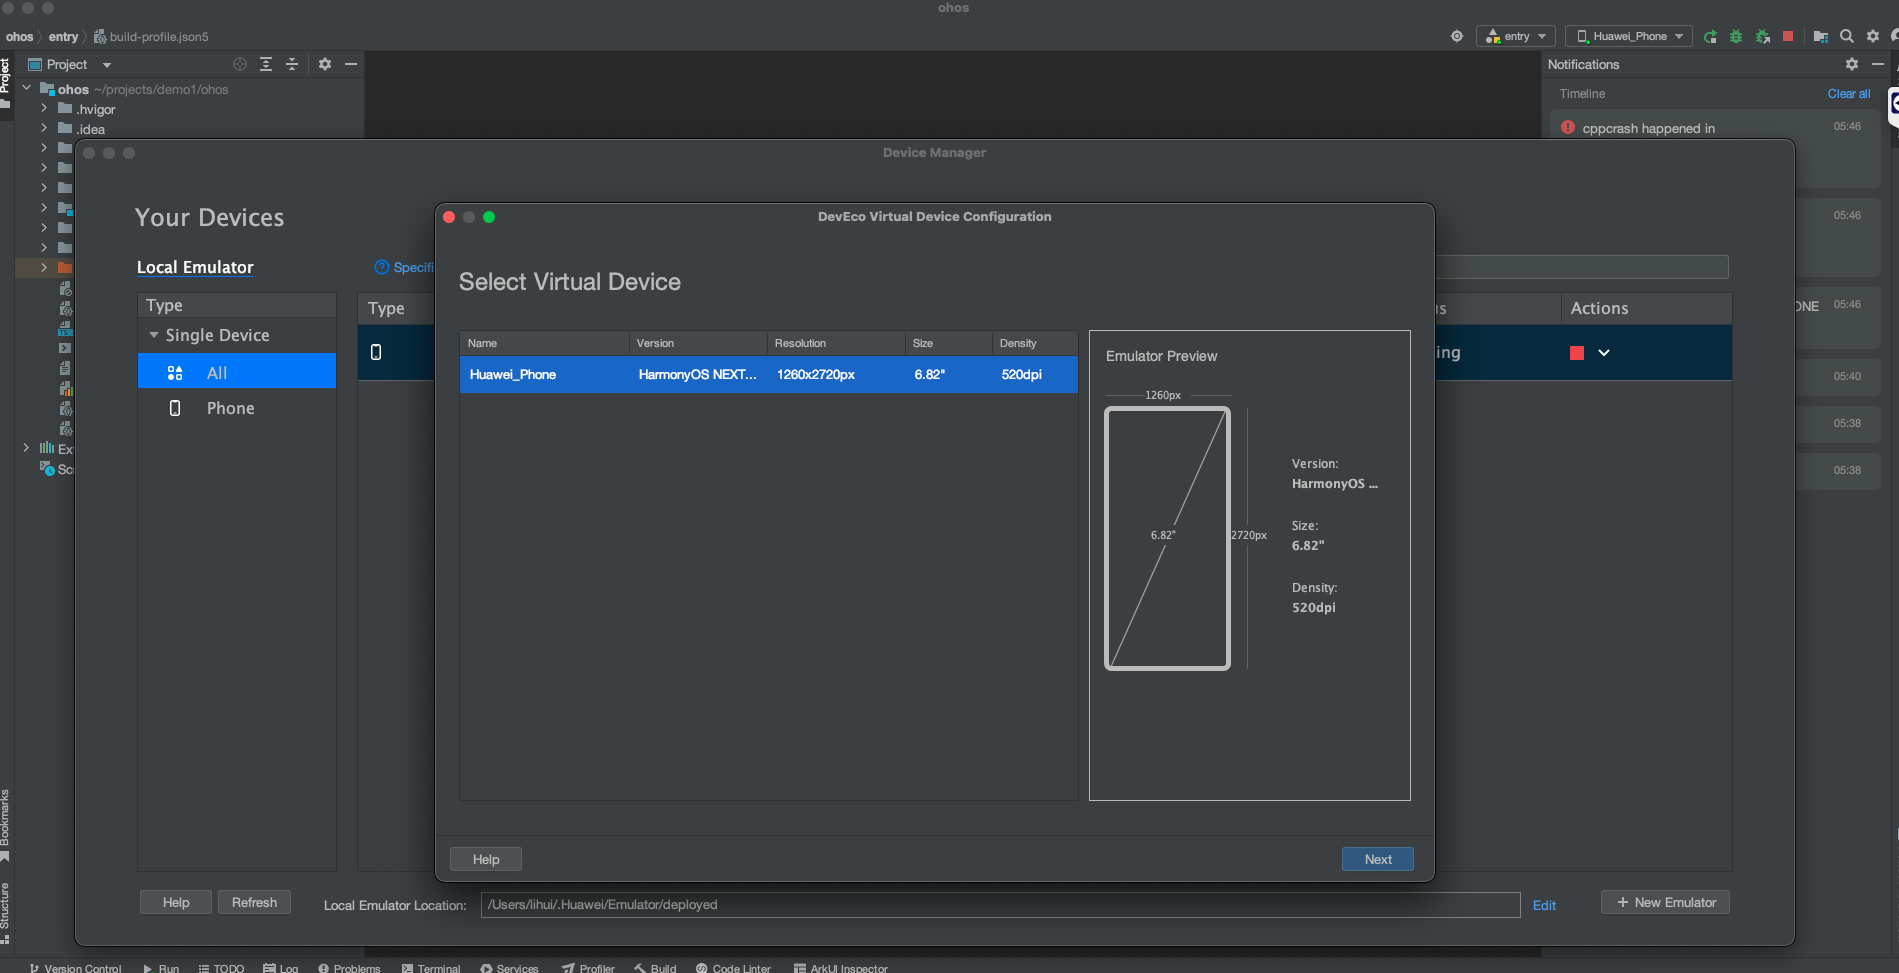Click the green Debug bug icon

(1736, 37)
